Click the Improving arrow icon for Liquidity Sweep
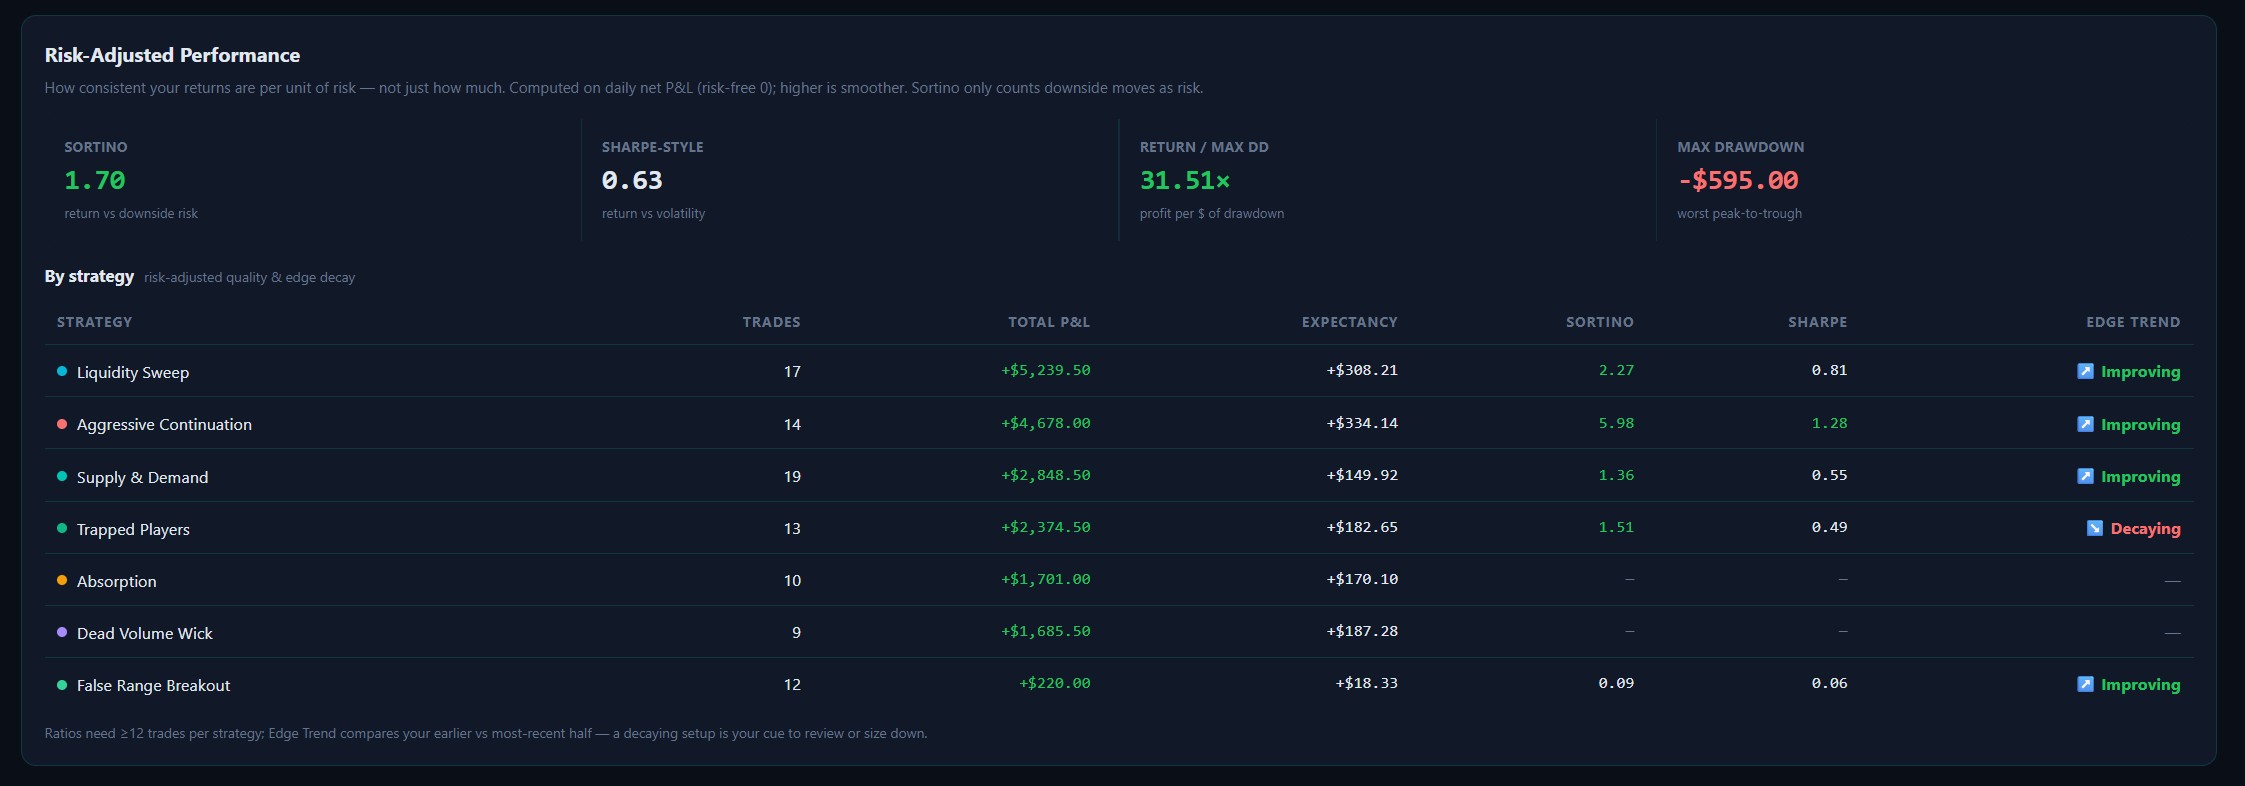This screenshot has height=786, width=2245. [2085, 371]
